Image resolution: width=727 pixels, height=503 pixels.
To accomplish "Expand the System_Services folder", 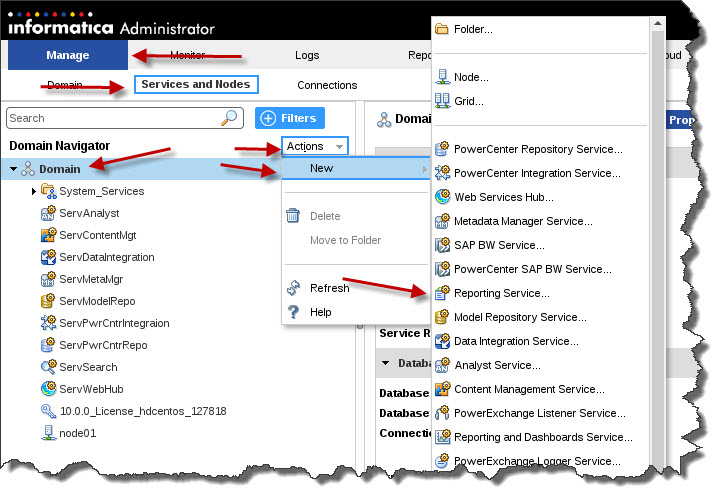I will coord(33,191).
